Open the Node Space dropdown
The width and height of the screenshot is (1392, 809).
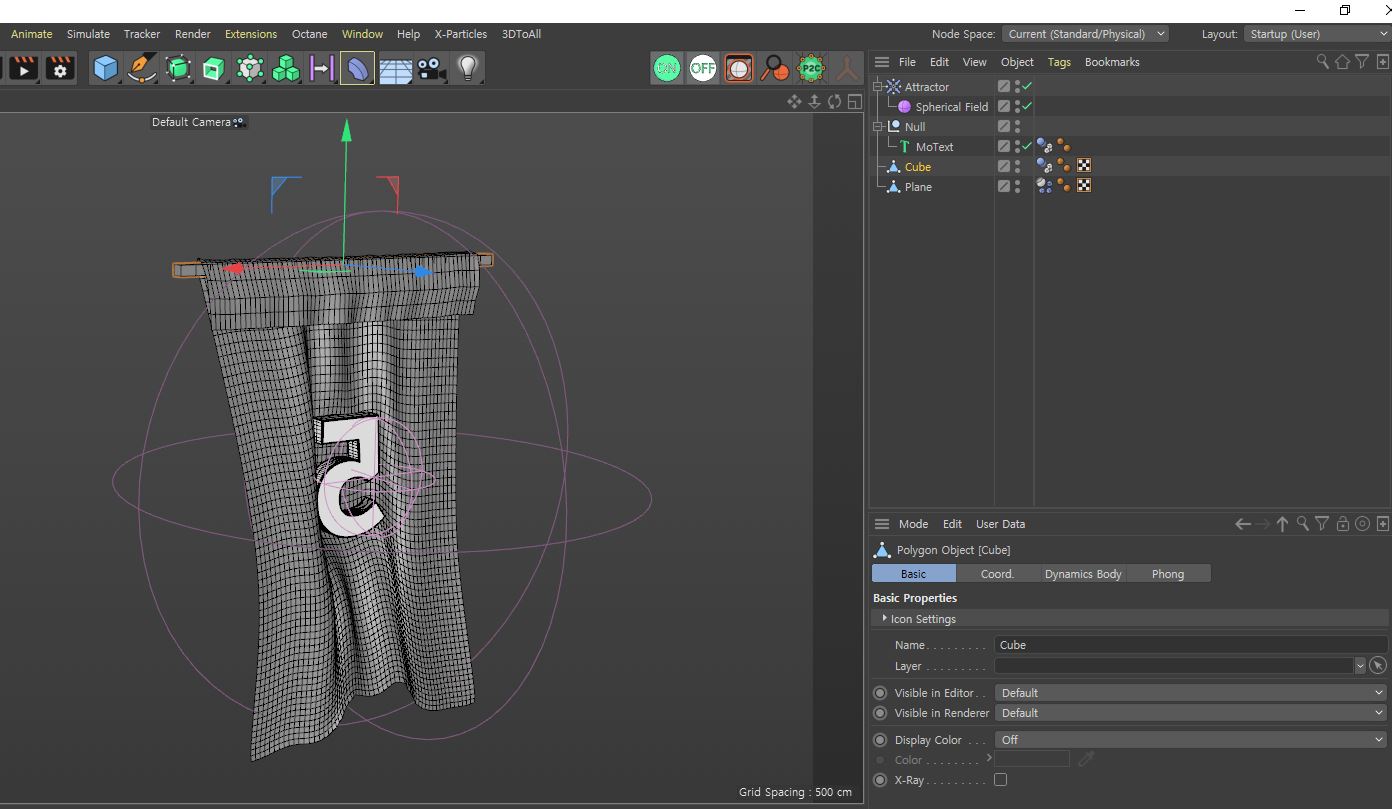click(1085, 34)
